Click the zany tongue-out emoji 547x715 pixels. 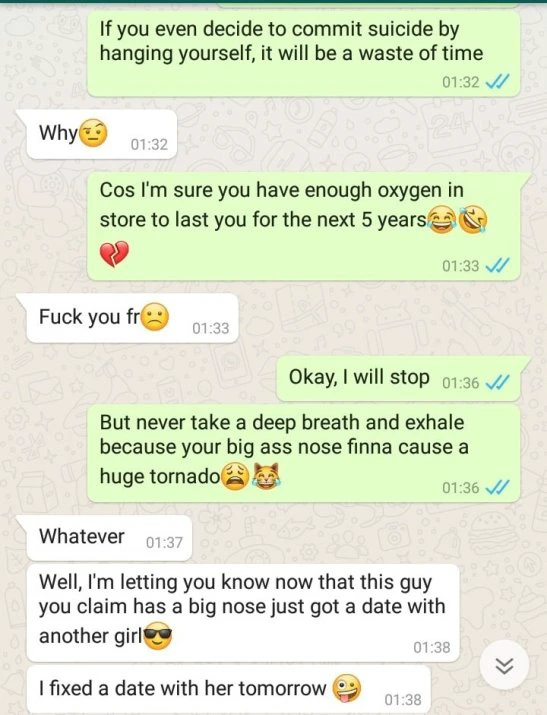346,688
